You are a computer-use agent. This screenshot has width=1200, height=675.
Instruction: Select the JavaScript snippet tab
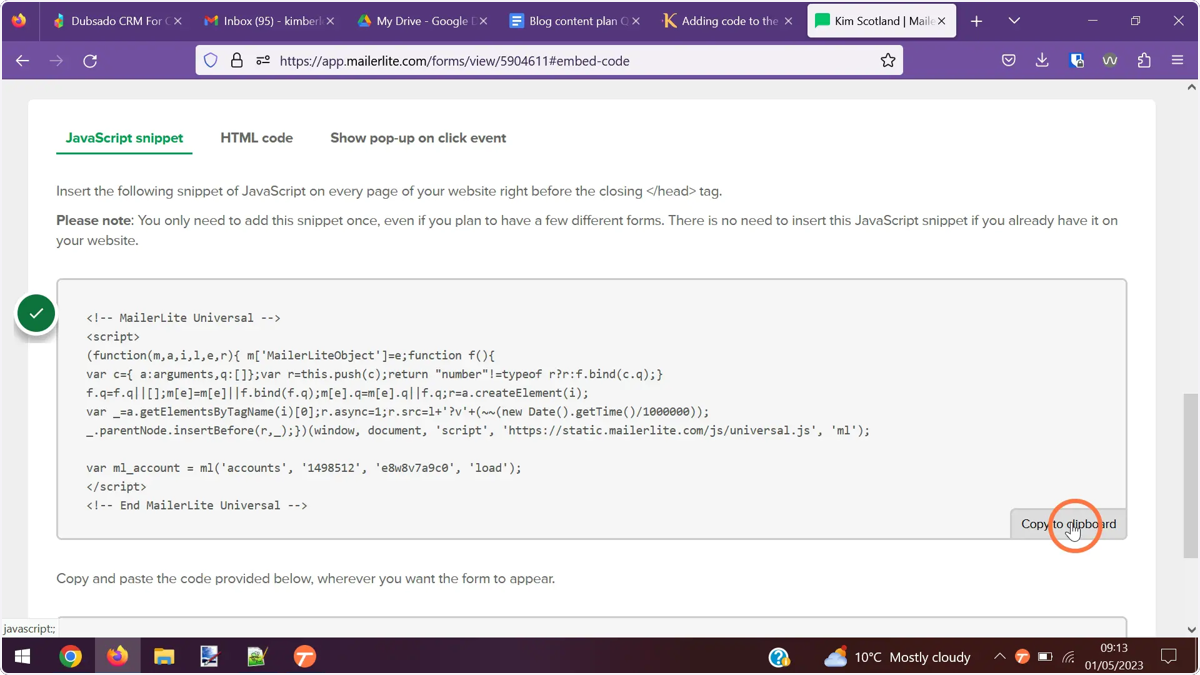coord(124,138)
